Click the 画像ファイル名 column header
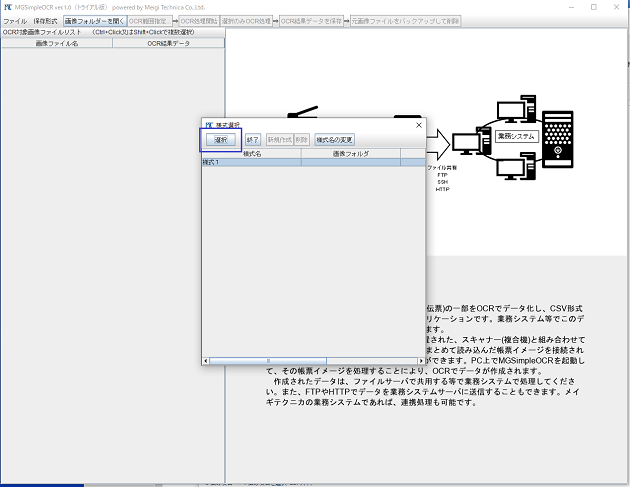Viewport: 630px width, 487px height. tap(57, 43)
